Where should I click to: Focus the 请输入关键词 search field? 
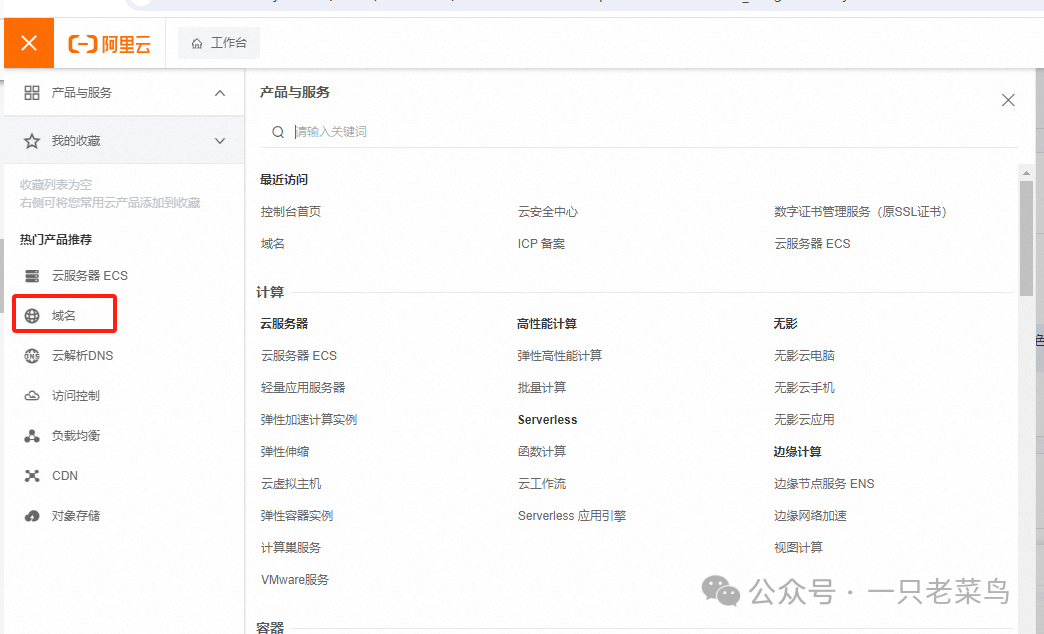click(x=639, y=132)
